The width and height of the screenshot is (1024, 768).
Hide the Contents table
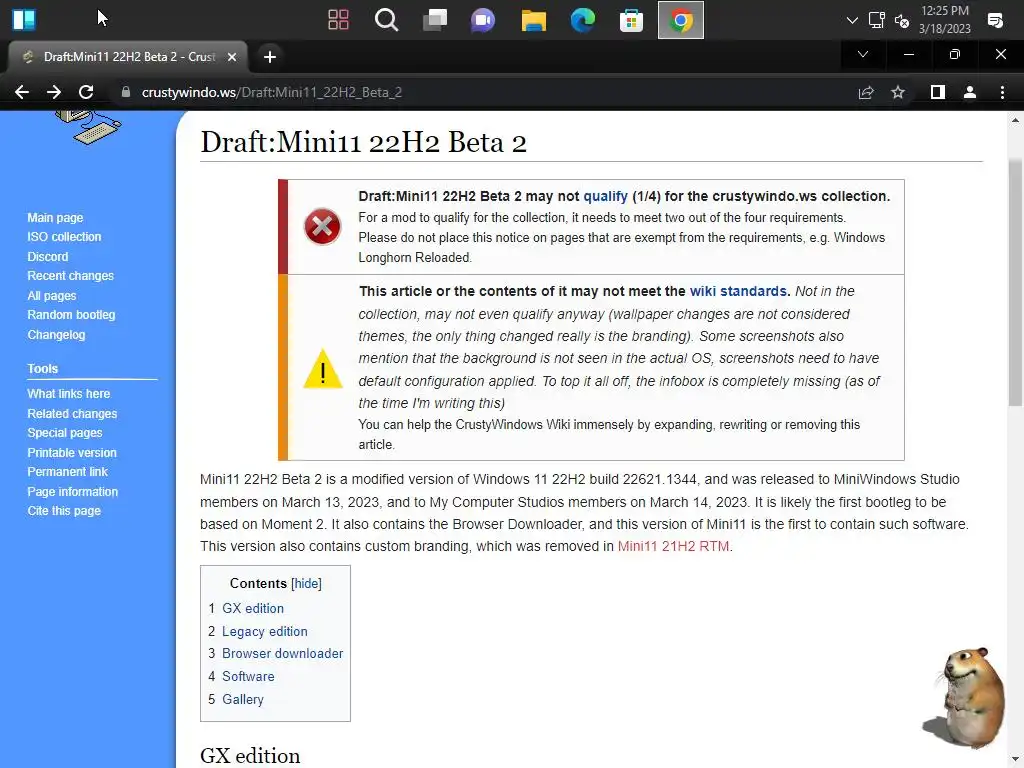click(x=306, y=583)
